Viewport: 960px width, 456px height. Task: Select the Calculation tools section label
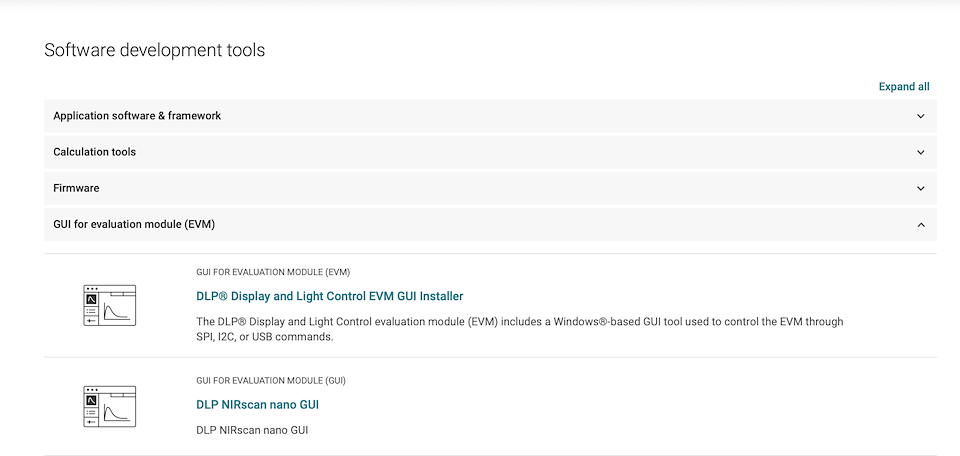coord(94,152)
